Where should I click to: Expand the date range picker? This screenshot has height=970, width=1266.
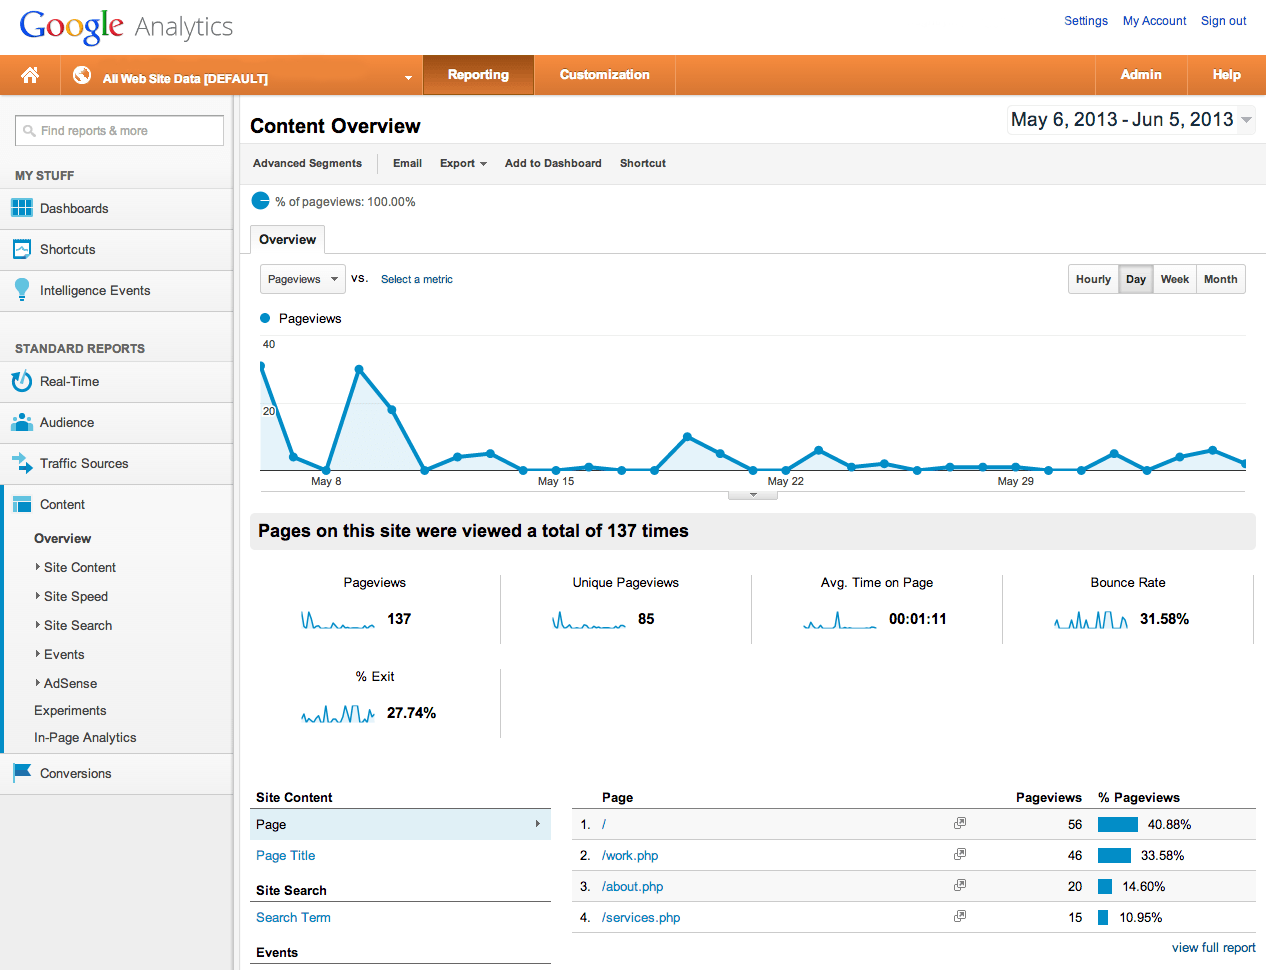1130,120
